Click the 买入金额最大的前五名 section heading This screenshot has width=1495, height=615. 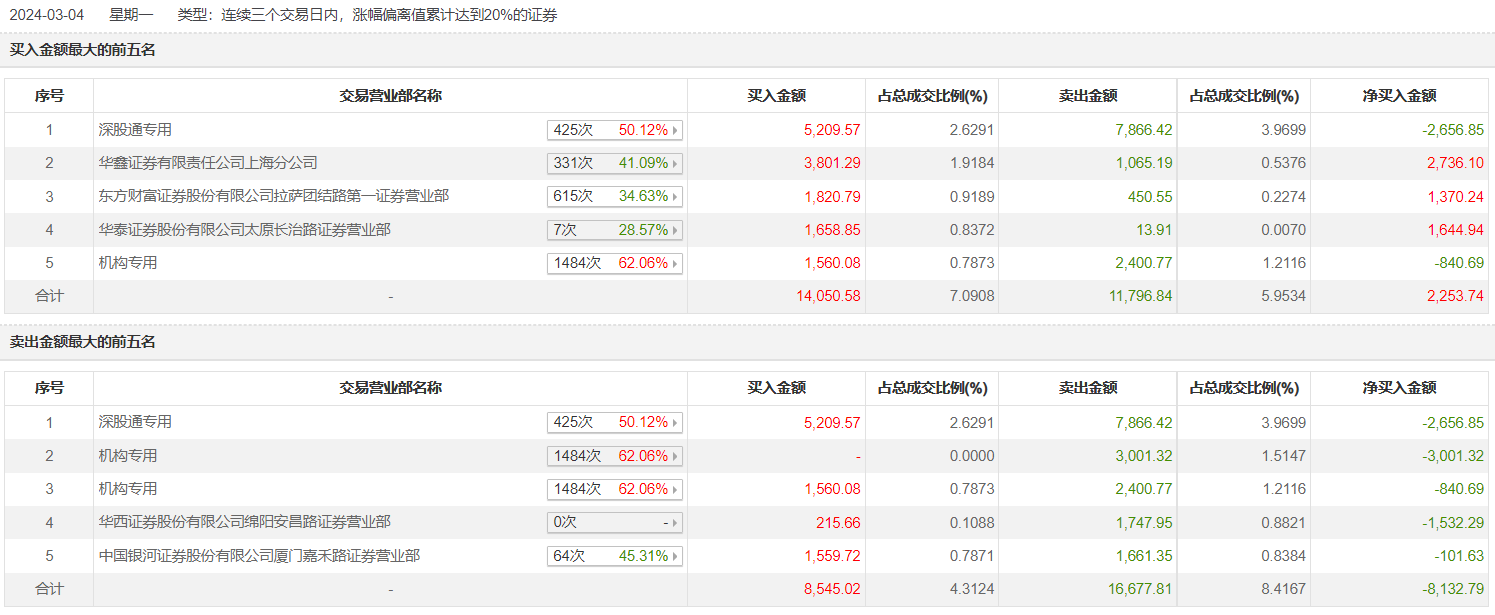click(x=83, y=49)
